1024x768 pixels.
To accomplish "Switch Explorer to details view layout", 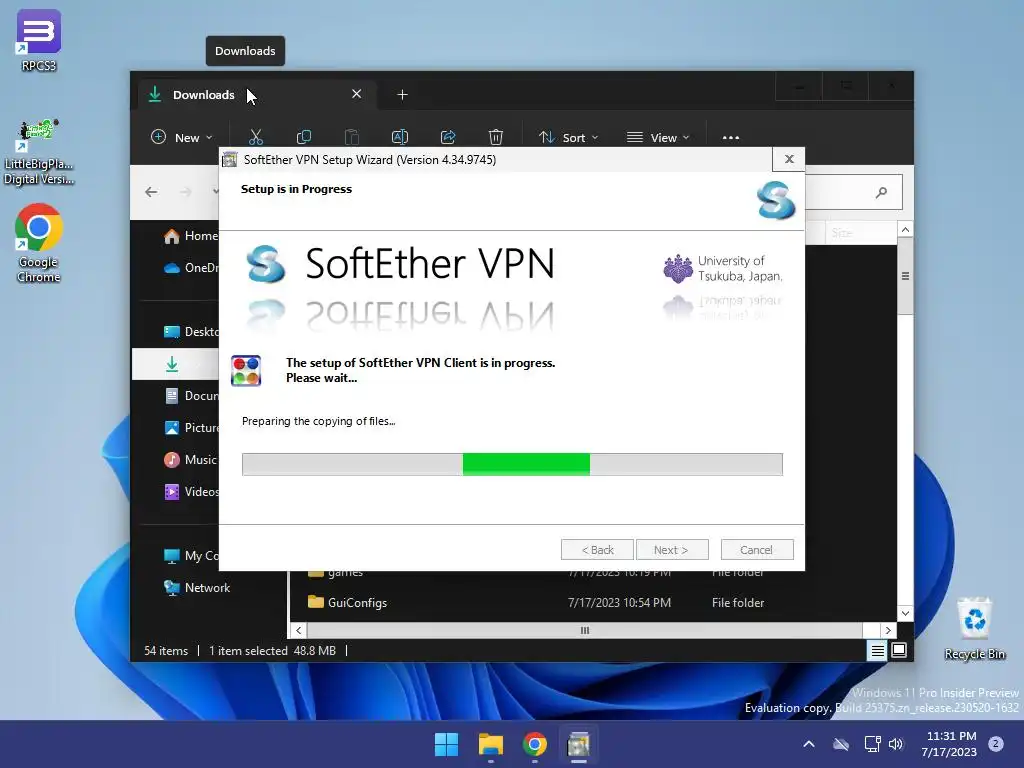I will [x=877, y=650].
